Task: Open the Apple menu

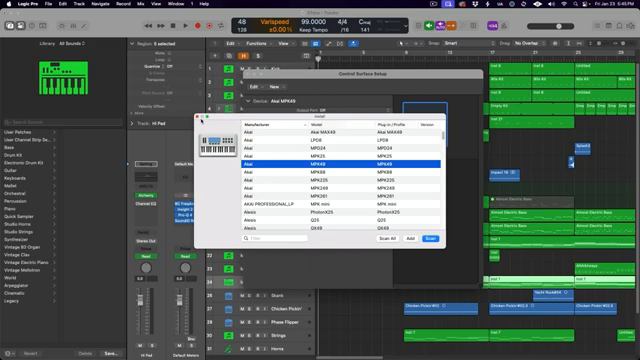Action: [9, 4]
